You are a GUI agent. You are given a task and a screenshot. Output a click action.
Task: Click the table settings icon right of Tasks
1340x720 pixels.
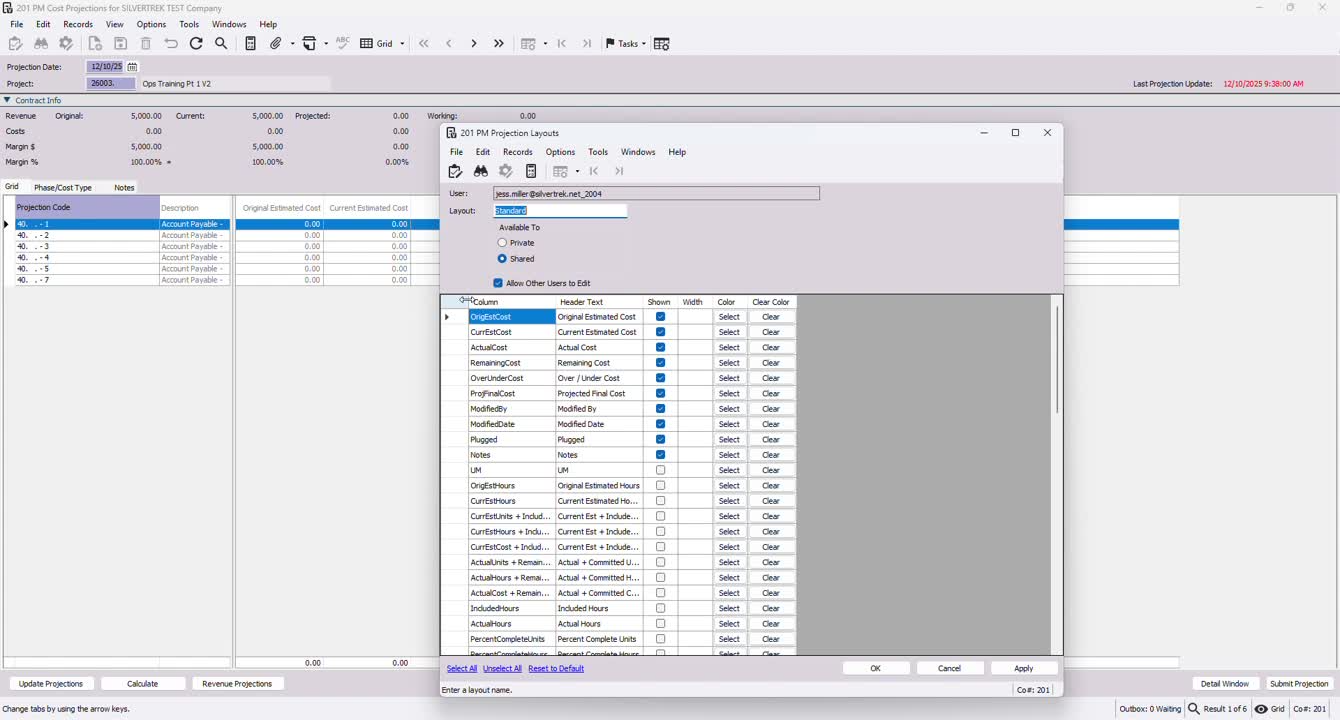click(x=662, y=43)
